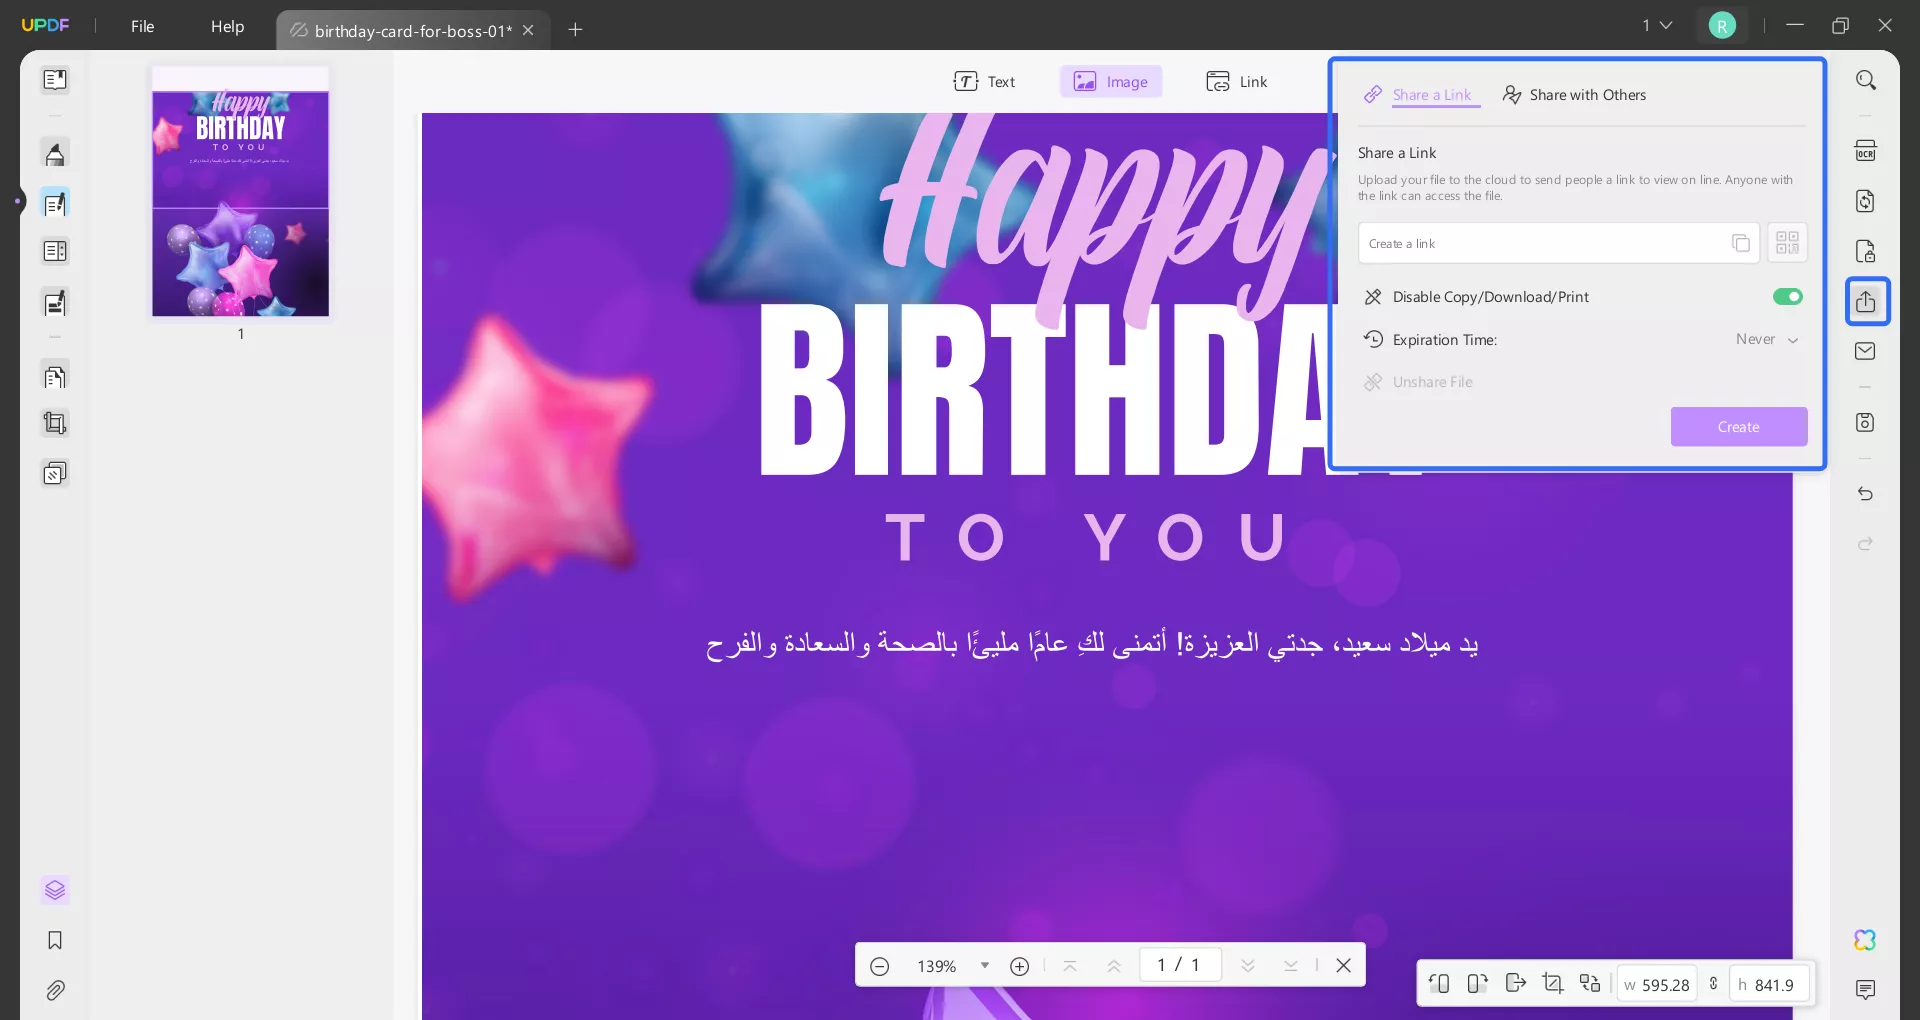Select the page 1 thumbnail
Screen dimensions: 1920x1020
pyautogui.click(x=240, y=193)
